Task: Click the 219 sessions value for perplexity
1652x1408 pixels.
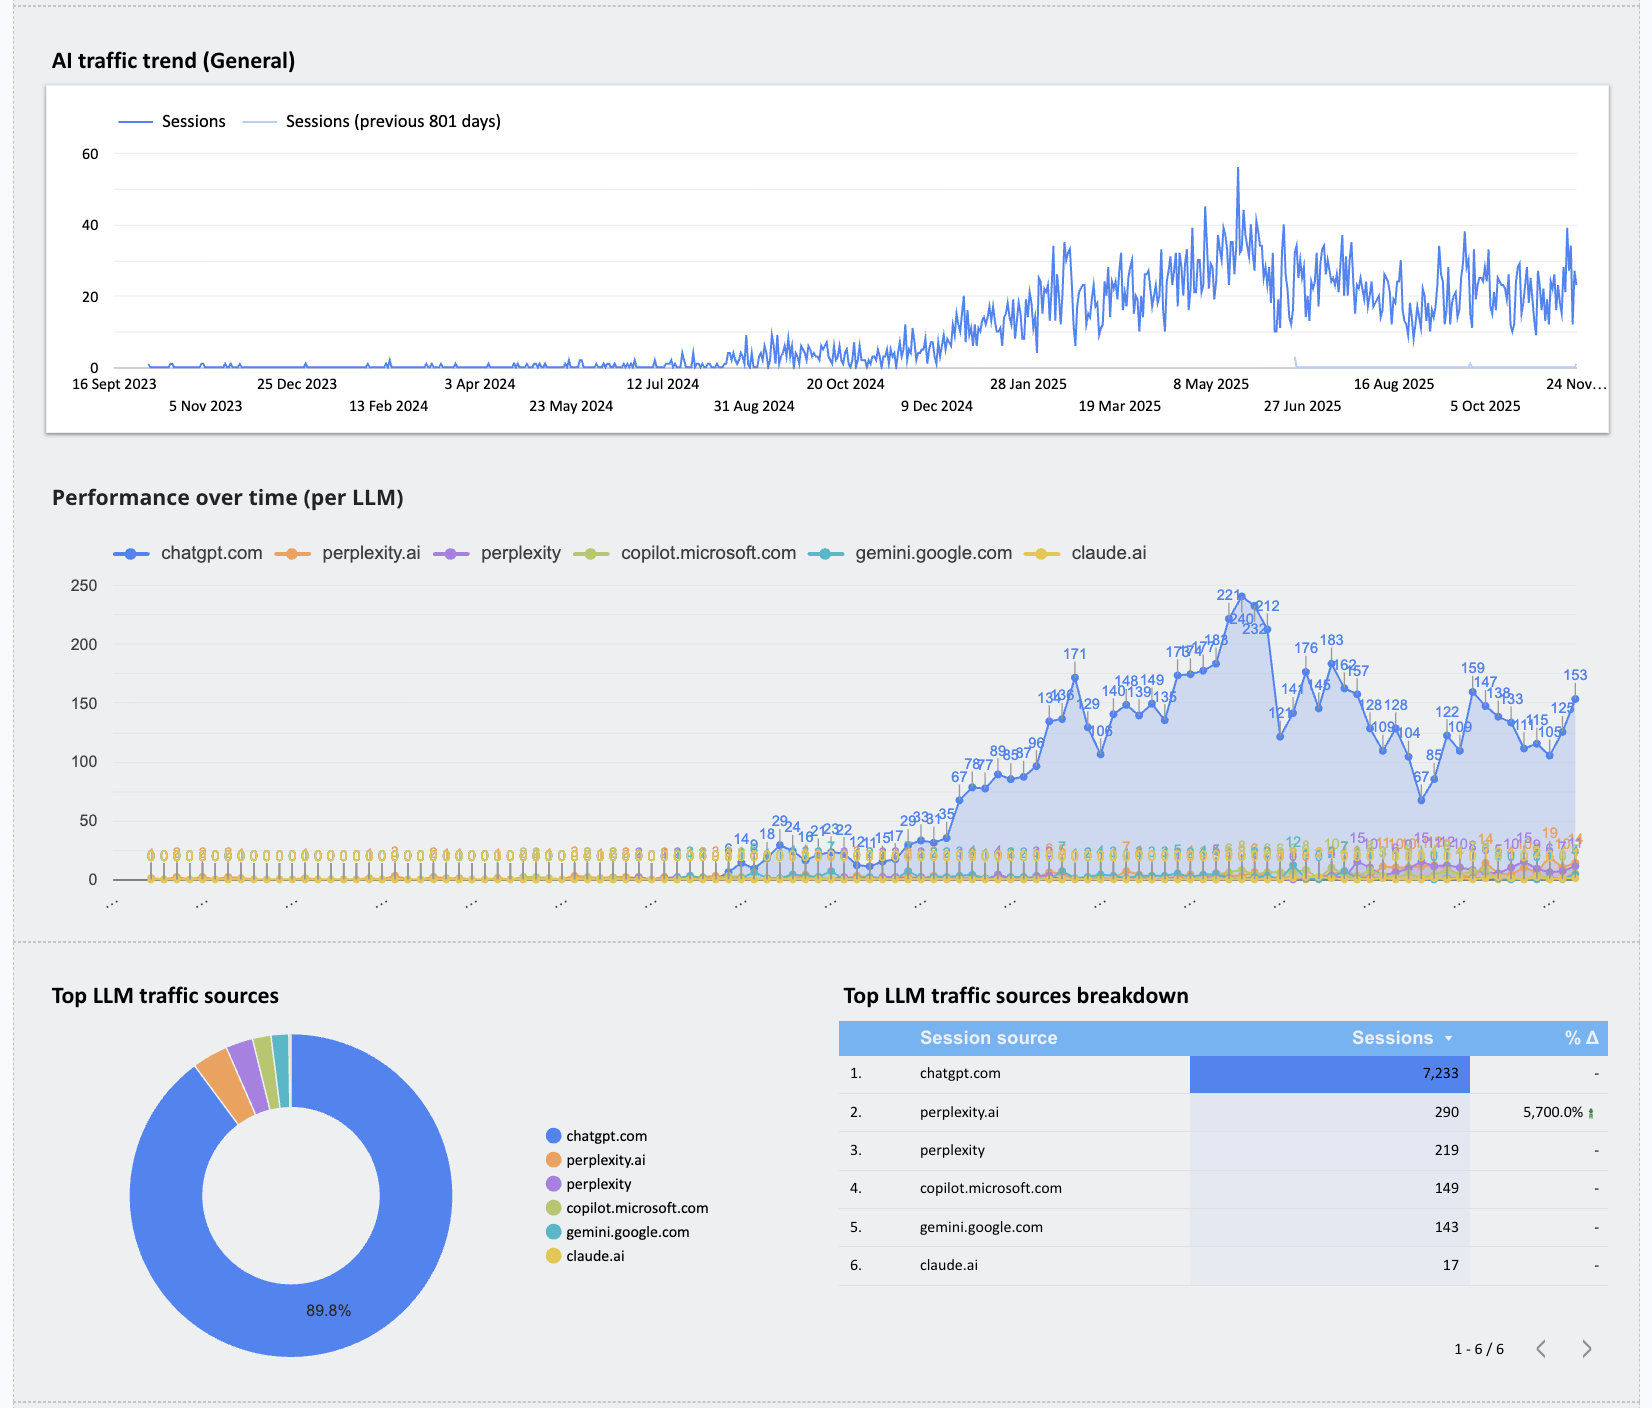Action: tap(1446, 1150)
